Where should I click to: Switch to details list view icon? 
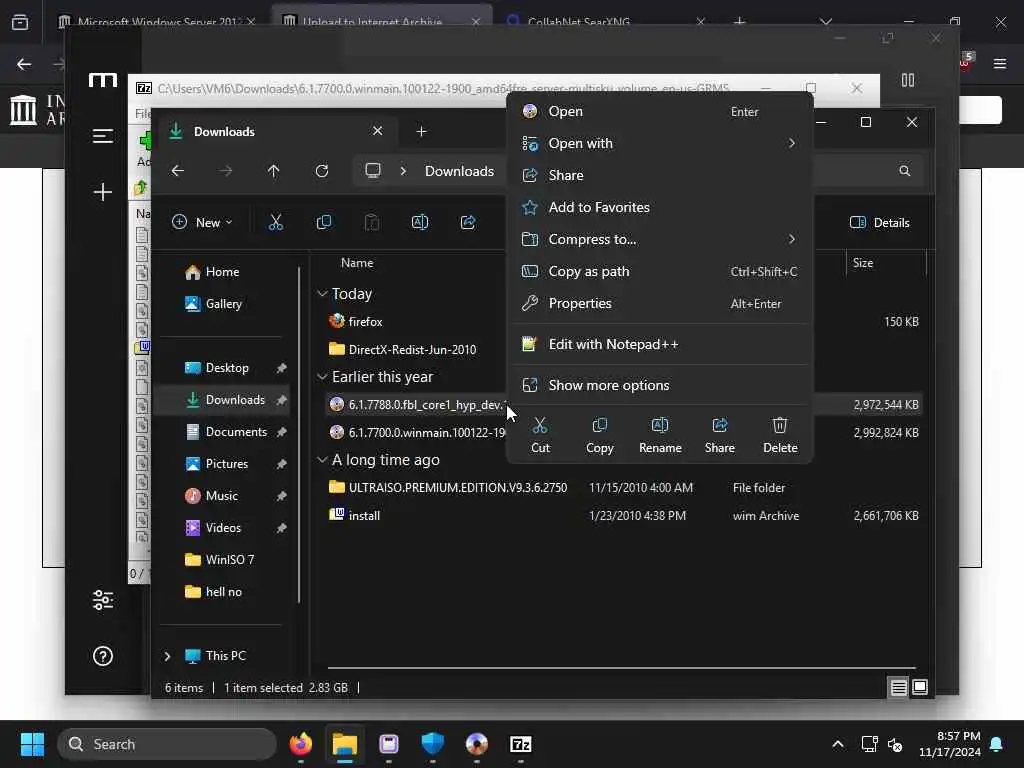899,688
